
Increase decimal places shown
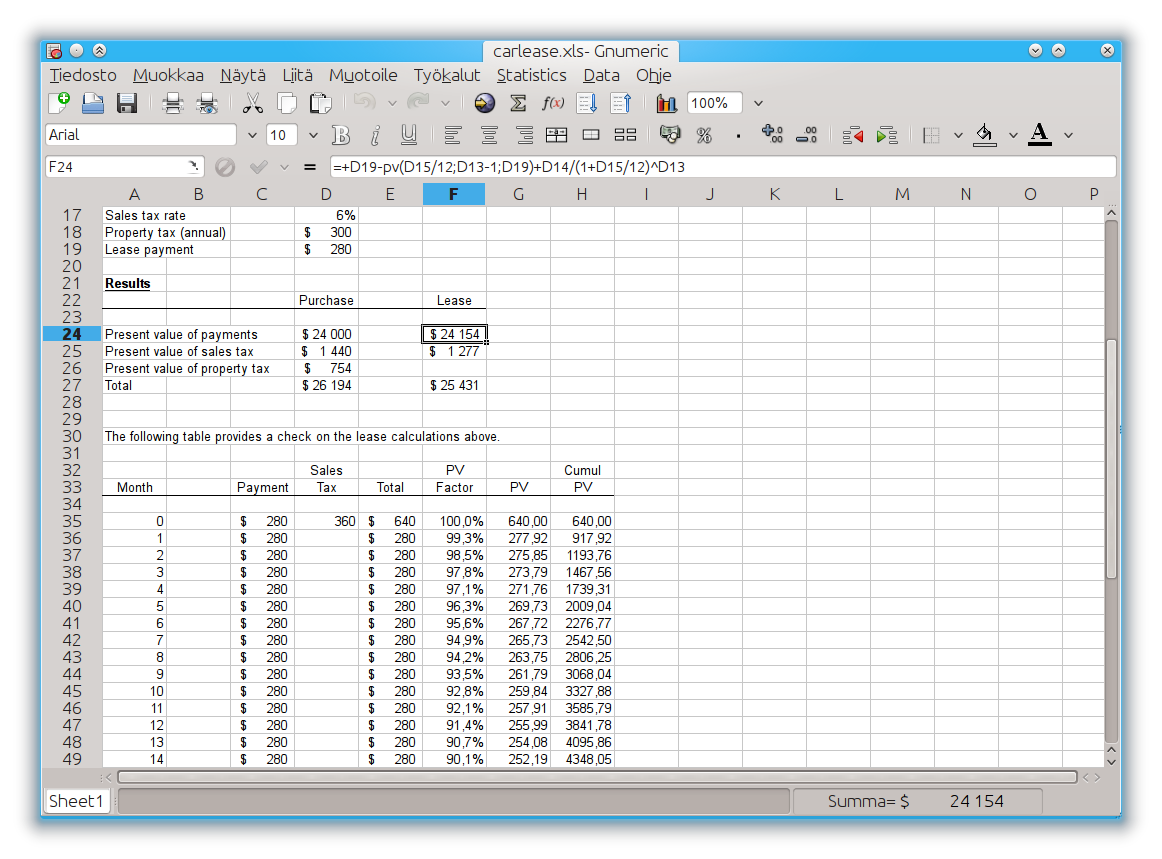[x=772, y=134]
